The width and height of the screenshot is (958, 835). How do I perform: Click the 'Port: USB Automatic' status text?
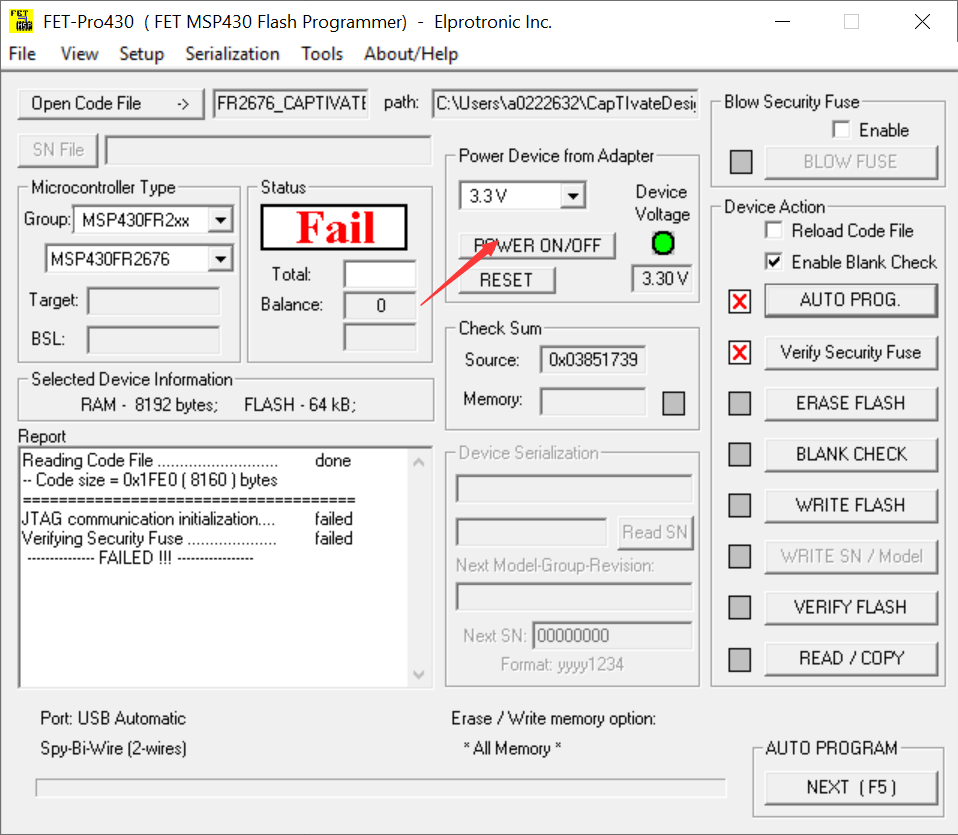(113, 718)
